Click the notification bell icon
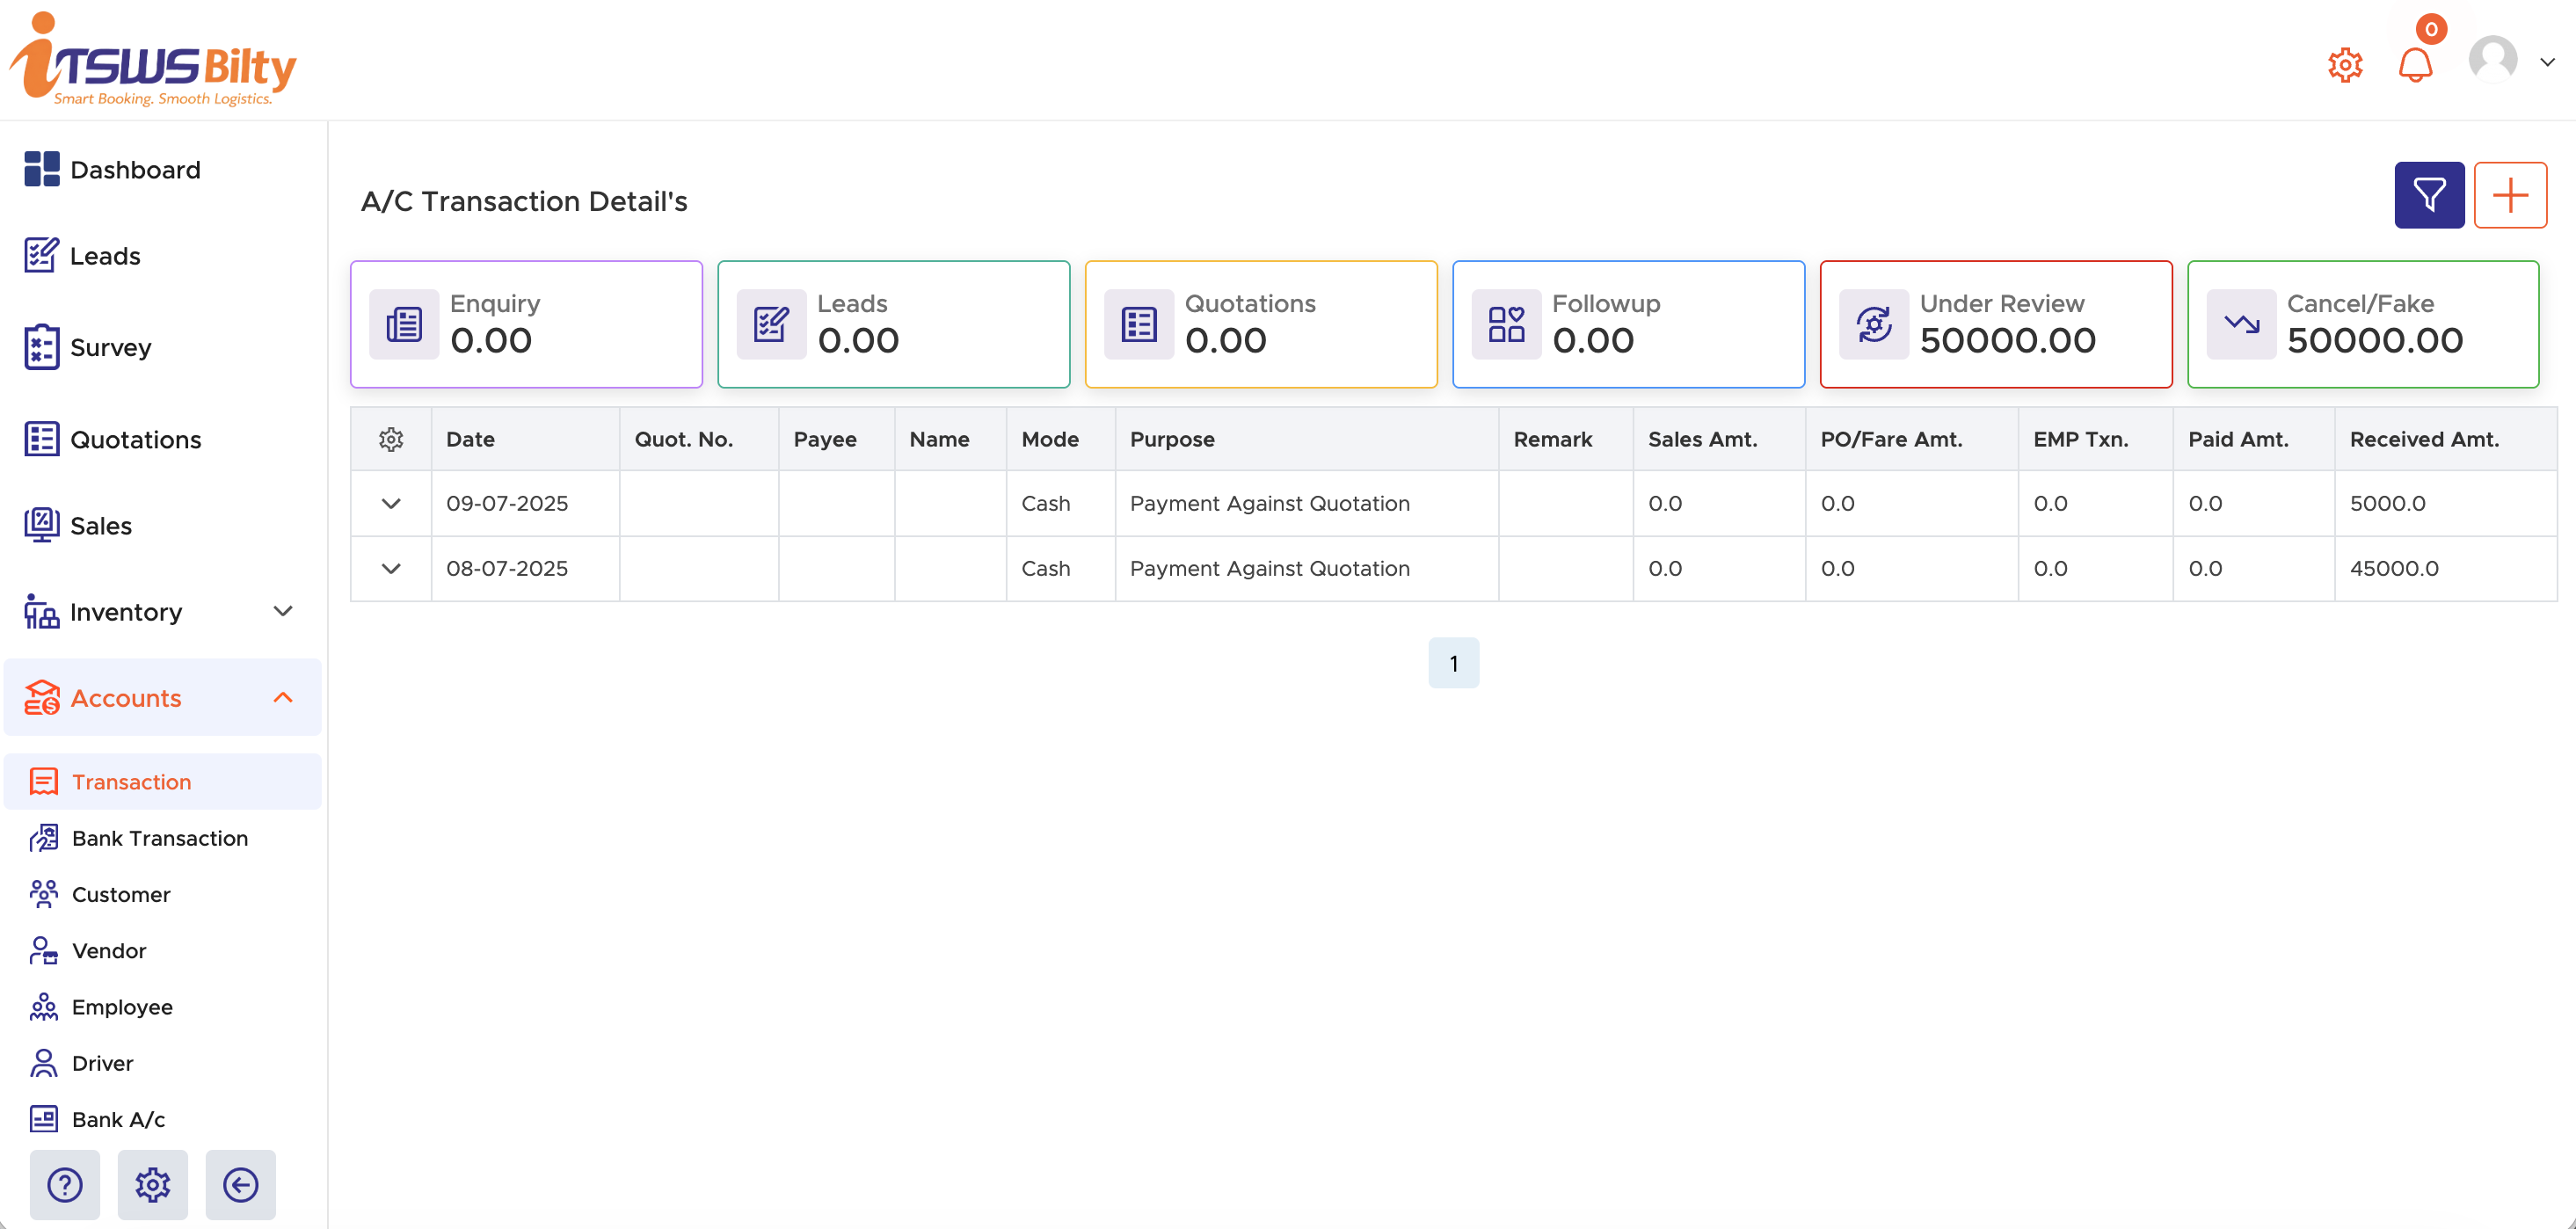2576x1229 pixels. pos(2416,64)
